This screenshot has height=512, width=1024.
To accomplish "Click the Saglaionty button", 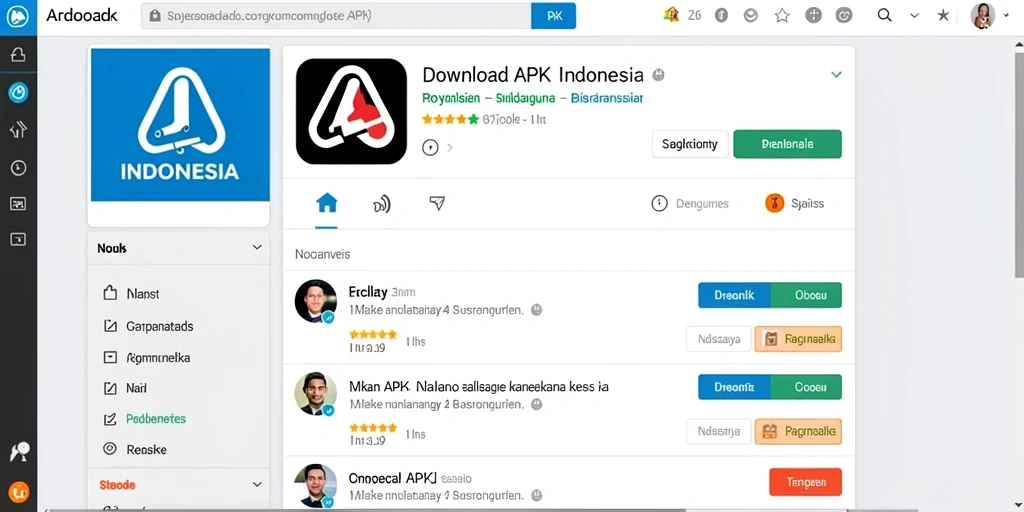I will coord(690,144).
